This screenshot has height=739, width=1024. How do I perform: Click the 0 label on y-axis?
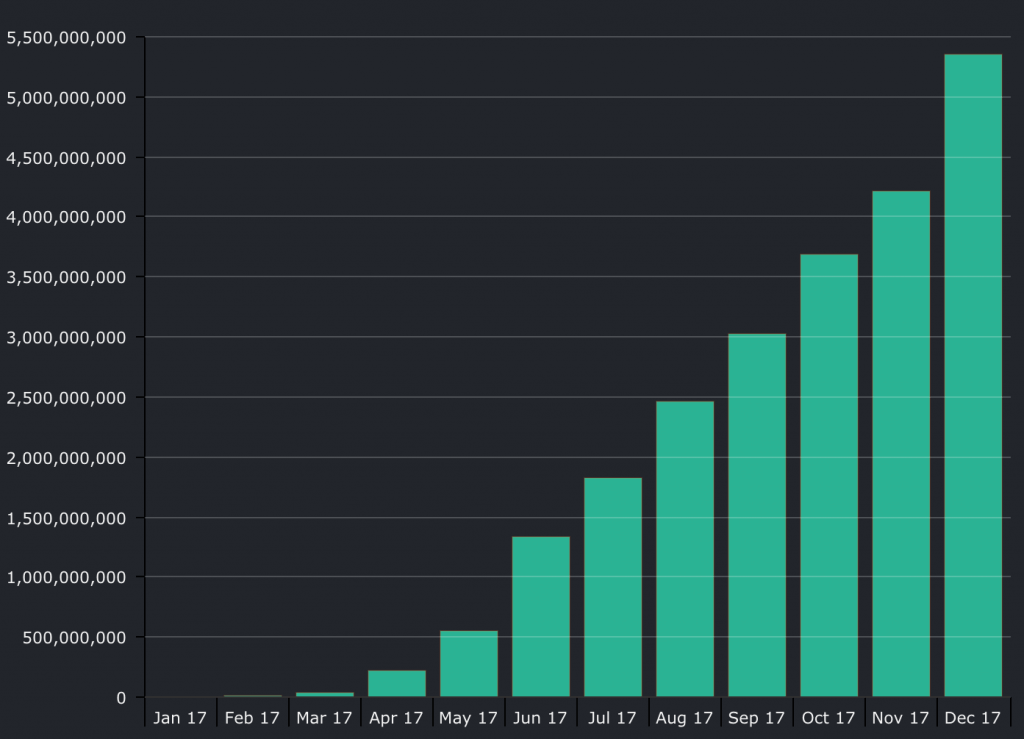coord(121,697)
